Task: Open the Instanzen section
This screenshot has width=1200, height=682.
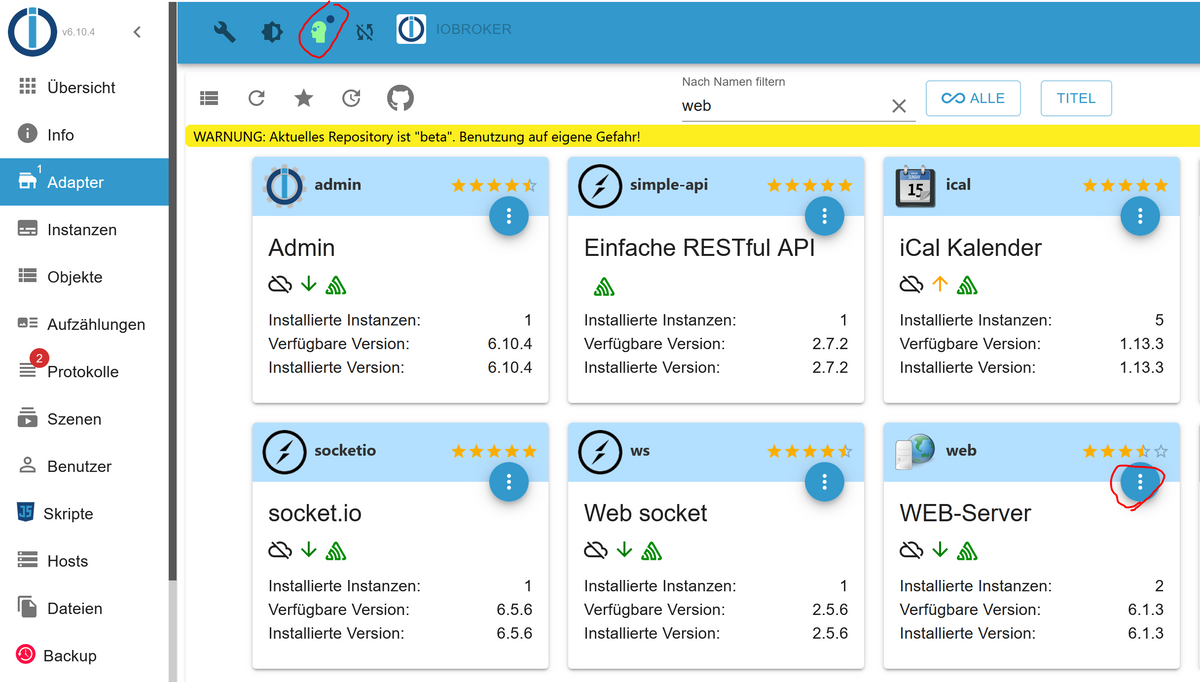Action: click(x=84, y=230)
